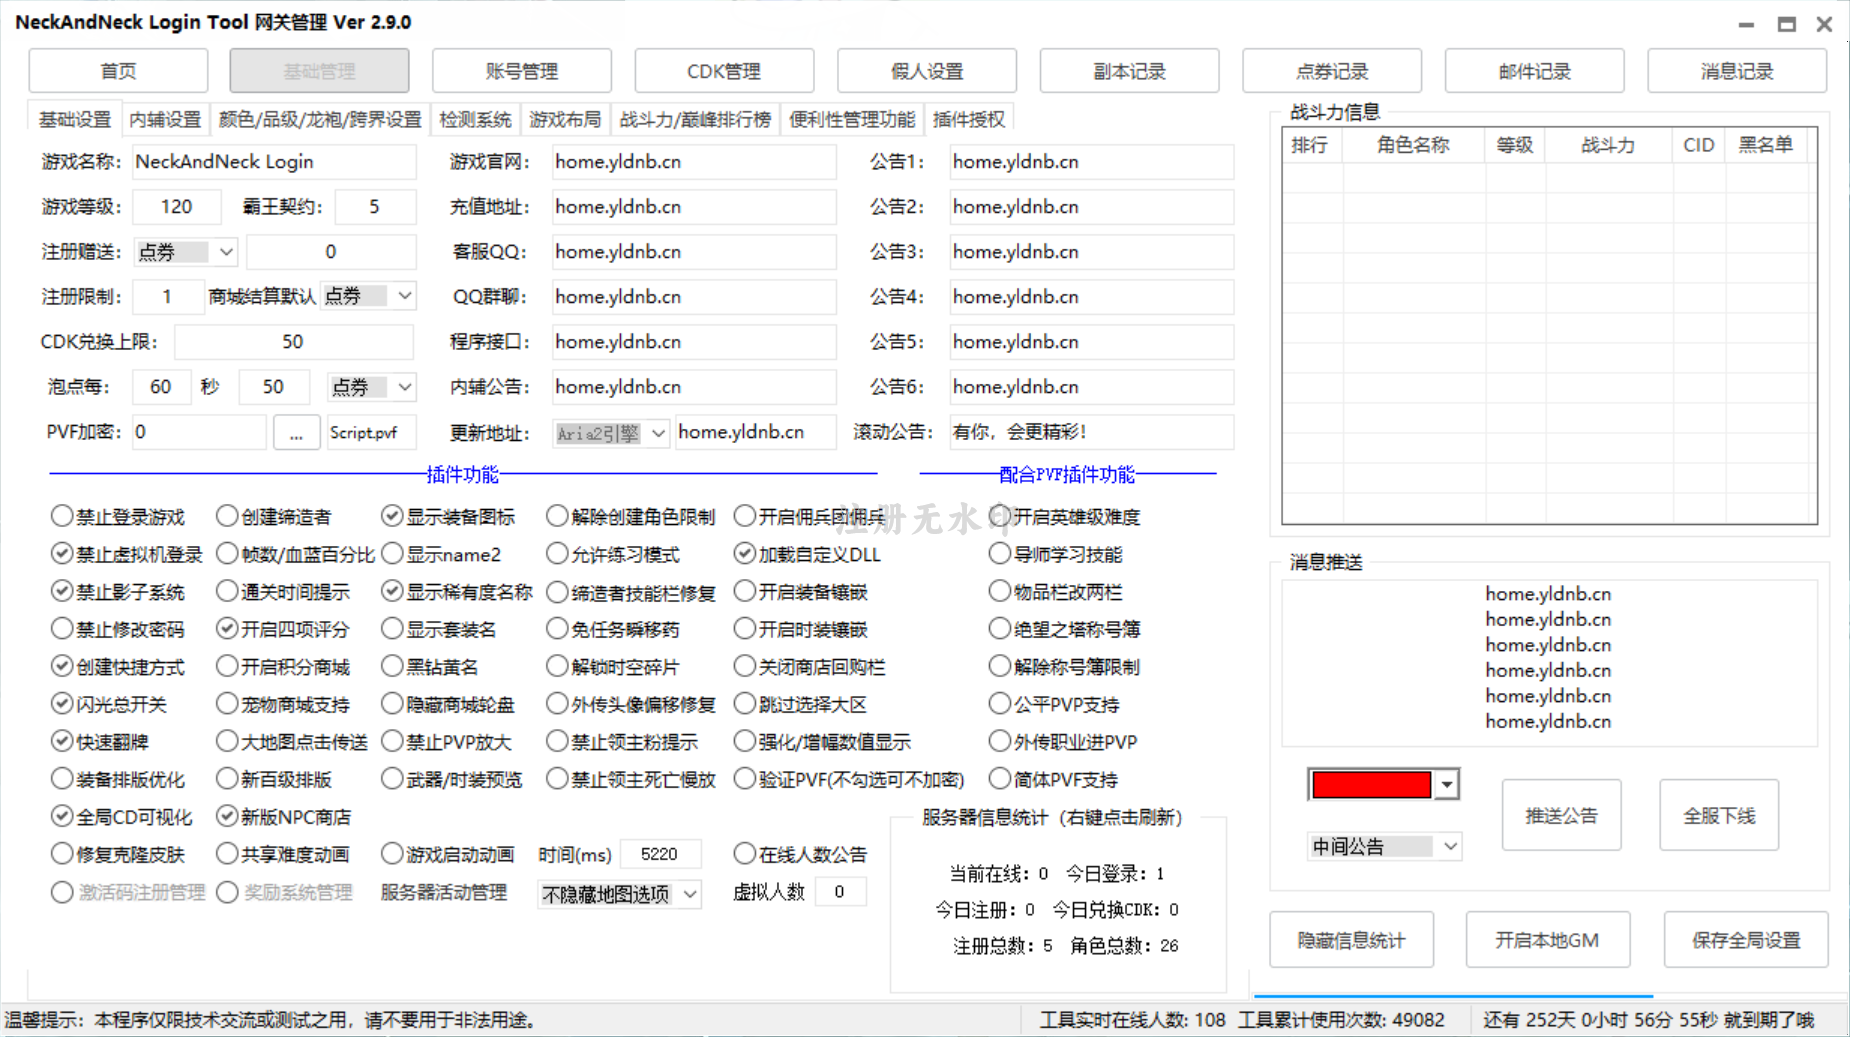Toggle 加载自定义DLL option
Screen dimensions: 1850x1037
point(807,554)
